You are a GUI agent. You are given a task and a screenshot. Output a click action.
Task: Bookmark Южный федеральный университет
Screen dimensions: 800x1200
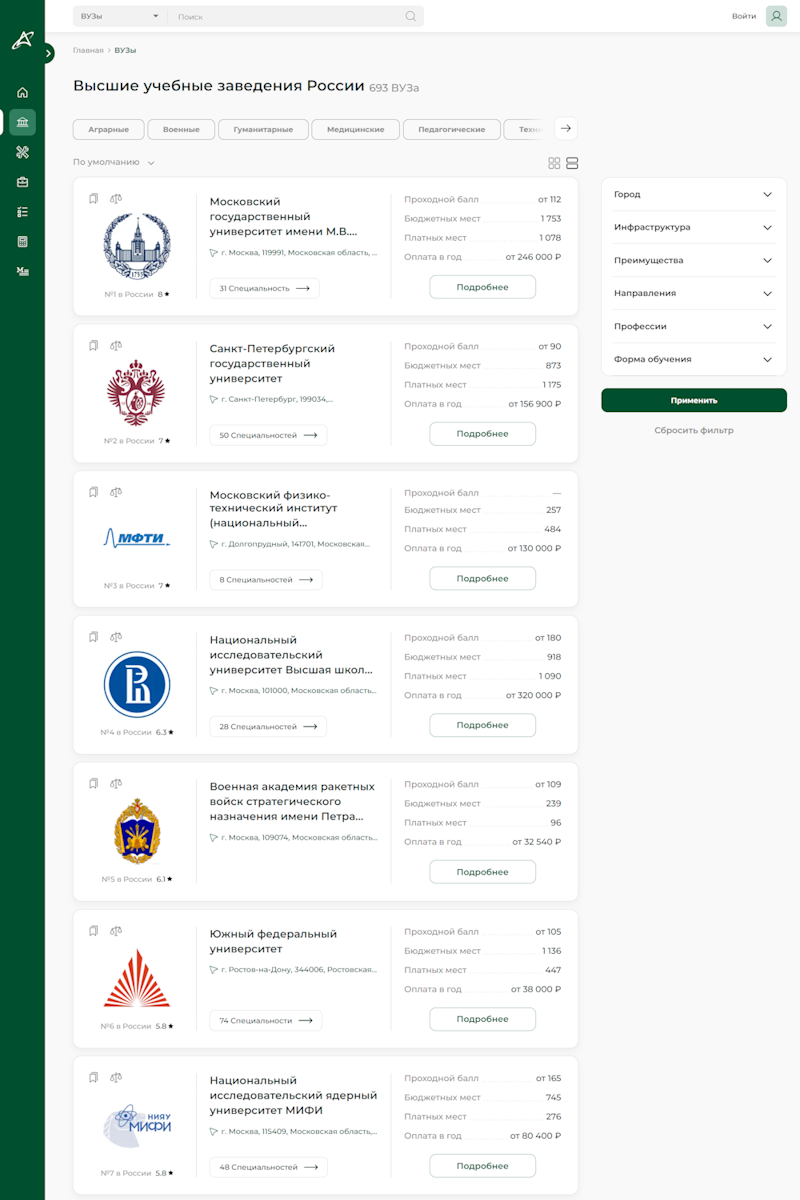(94, 931)
